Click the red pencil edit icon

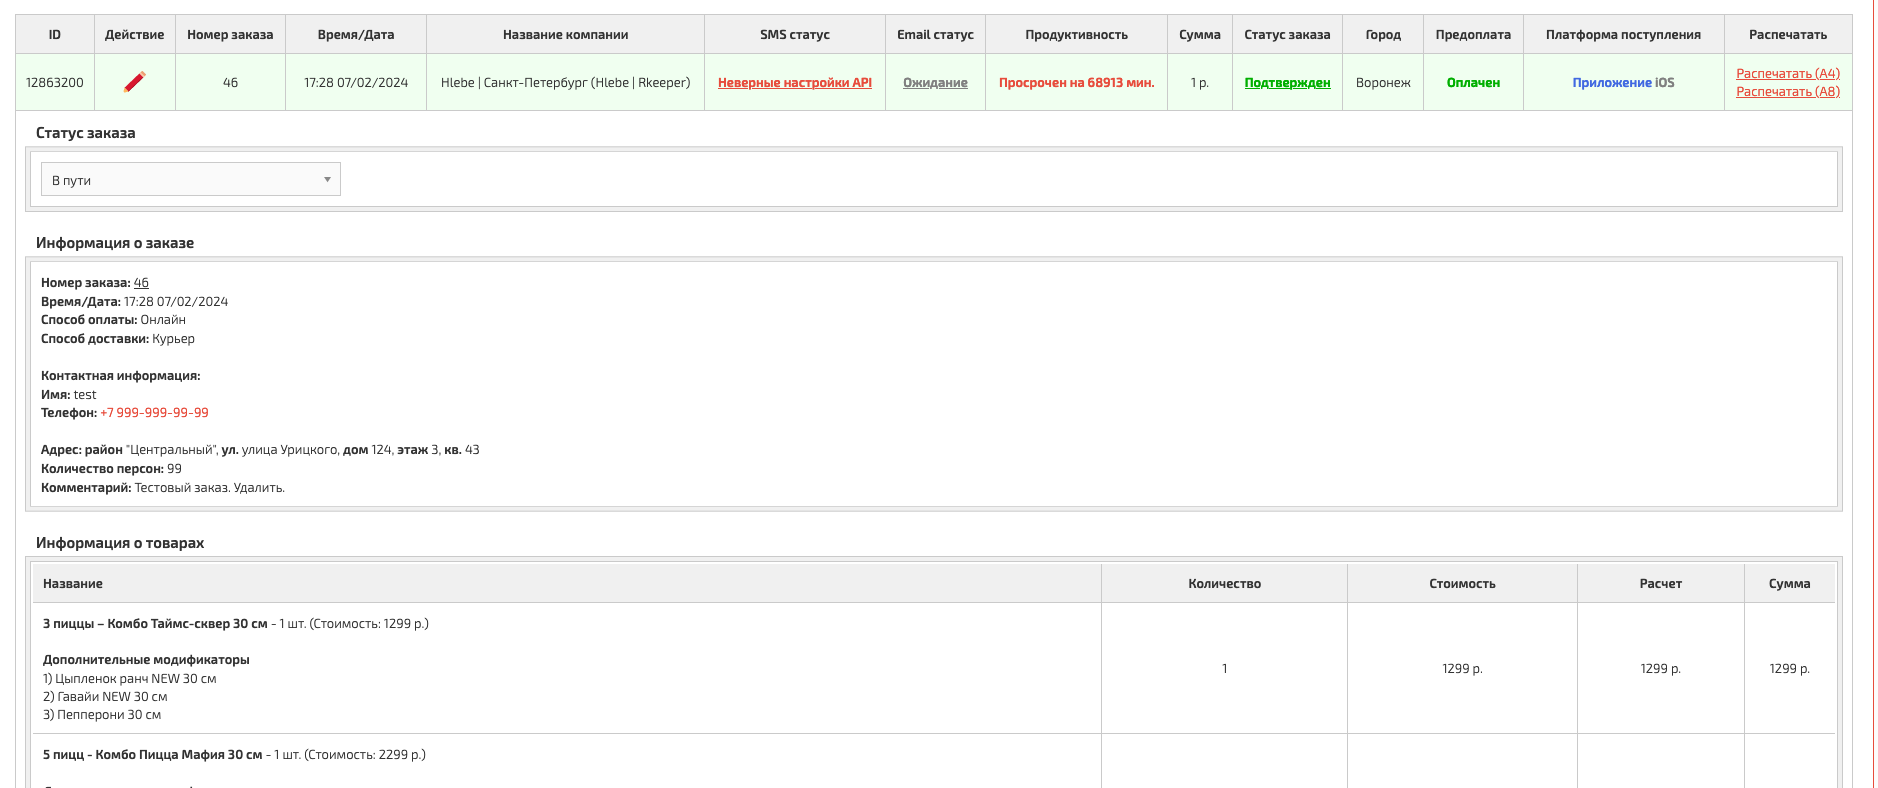click(x=134, y=82)
